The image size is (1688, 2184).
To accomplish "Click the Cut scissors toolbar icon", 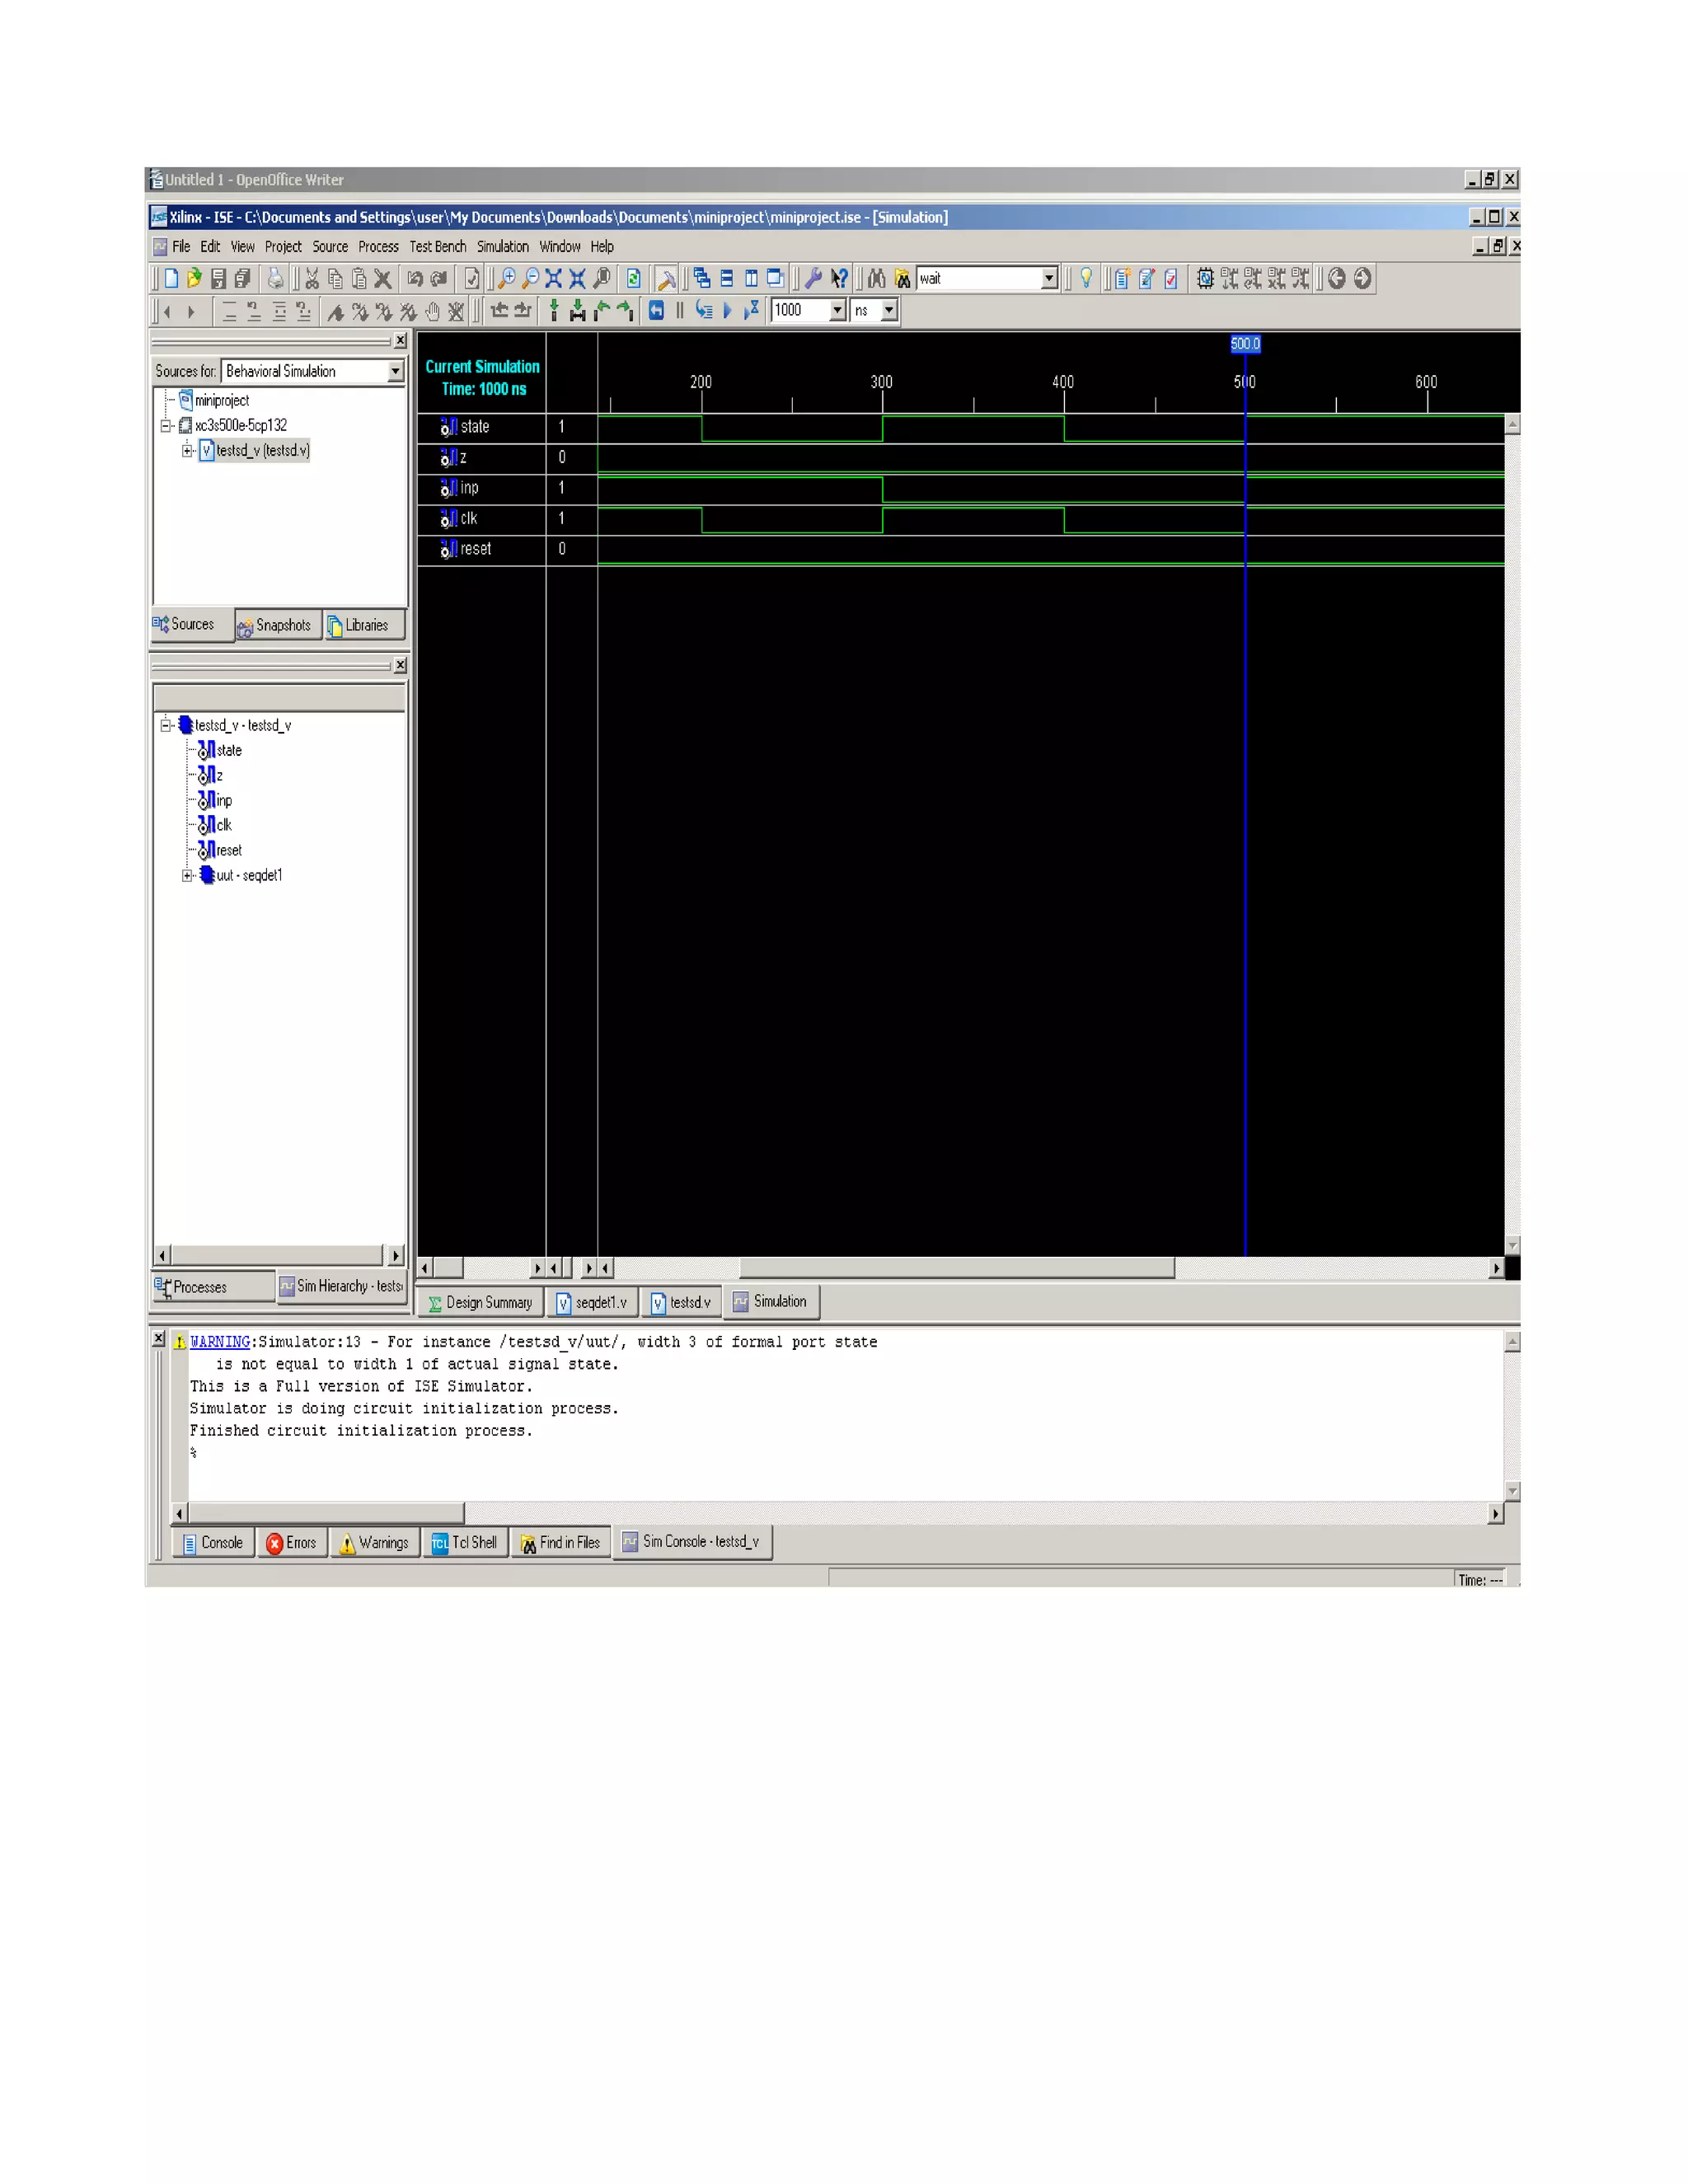I will [312, 278].
